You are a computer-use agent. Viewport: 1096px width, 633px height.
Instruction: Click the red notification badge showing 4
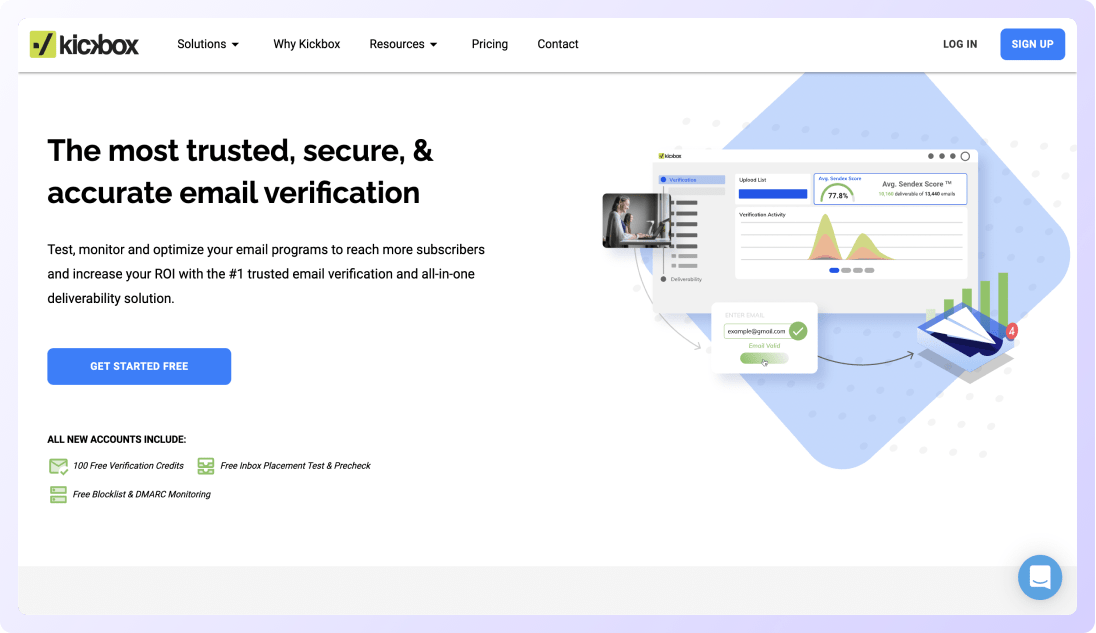1012,330
